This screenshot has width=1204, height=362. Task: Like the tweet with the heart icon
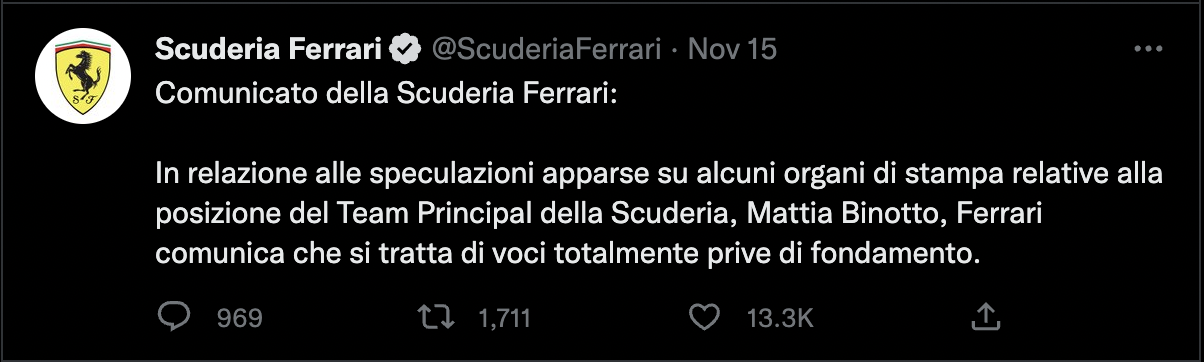tap(706, 317)
